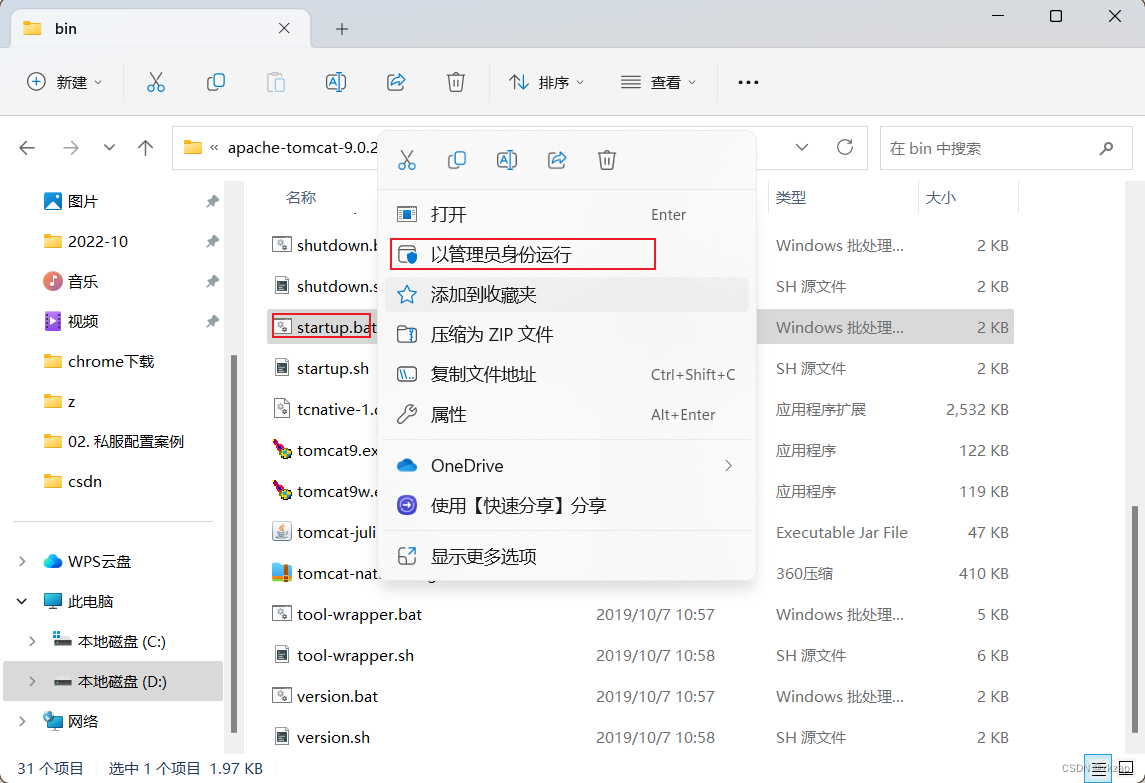The height and width of the screenshot is (783, 1145).
Task: Open the 排序 sort dropdown
Action: coord(546,83)
